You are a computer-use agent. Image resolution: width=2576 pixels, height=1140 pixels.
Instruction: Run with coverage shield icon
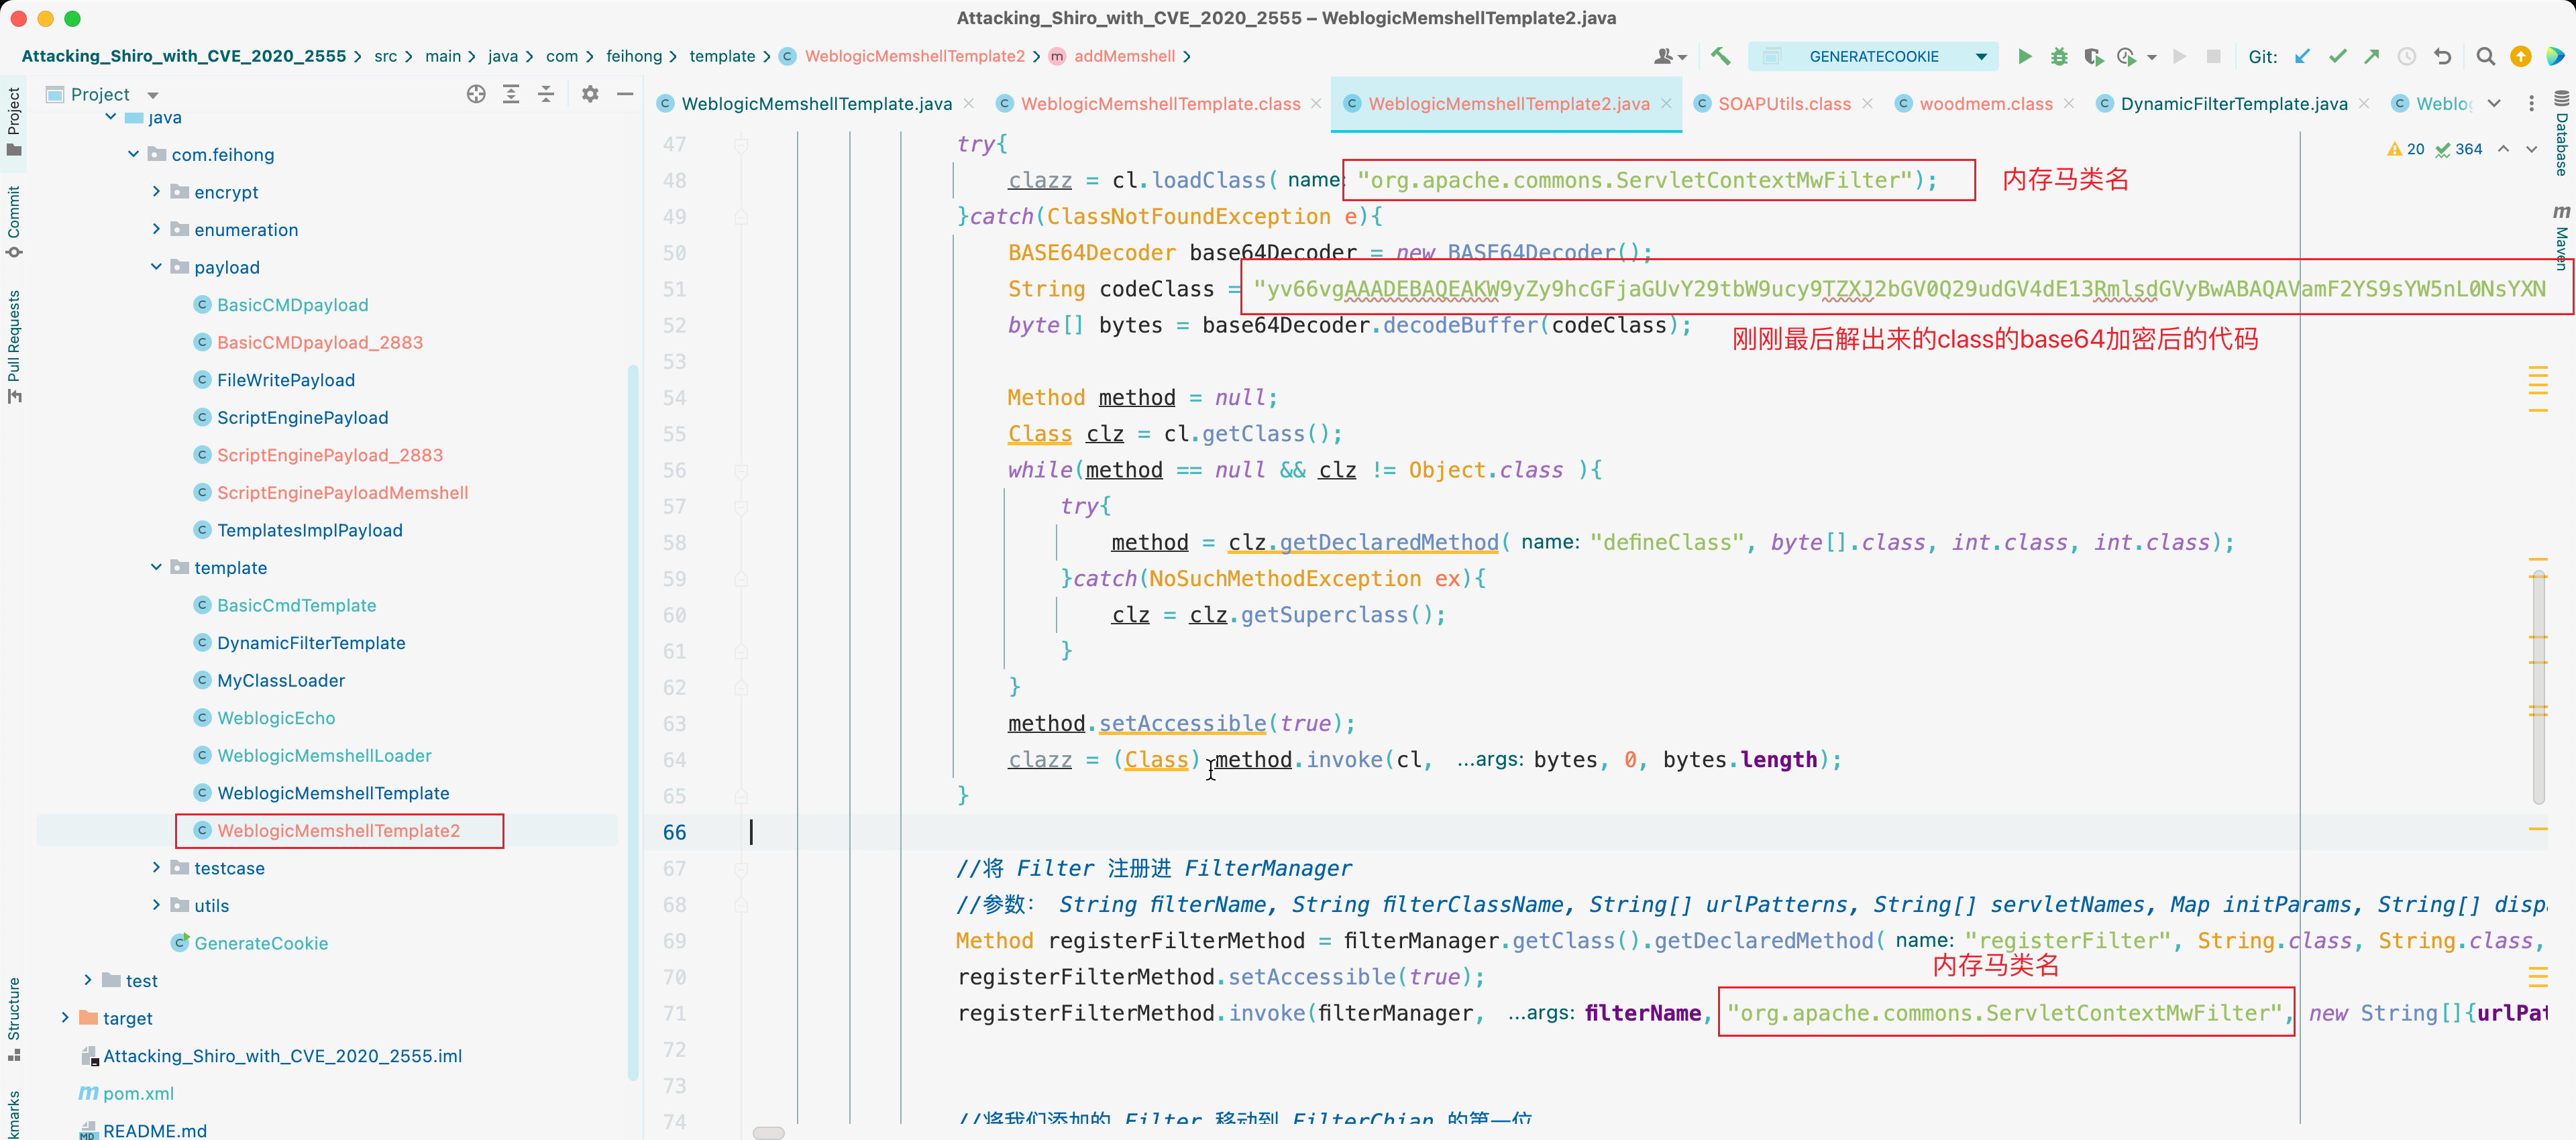pos(2093,56)
